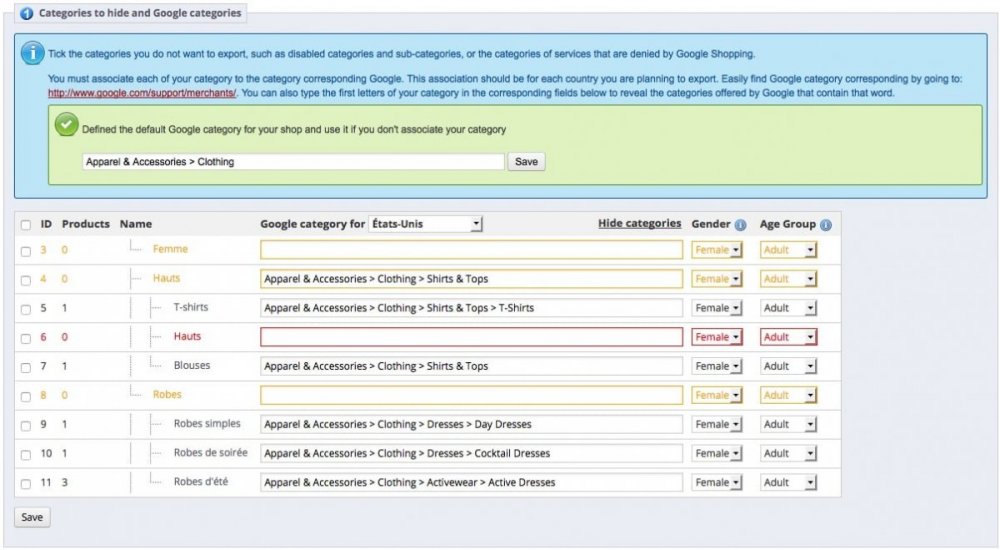
Task: Open the États-Unis country dropdown
Action: pyautogui.click(x=426, y=224)
